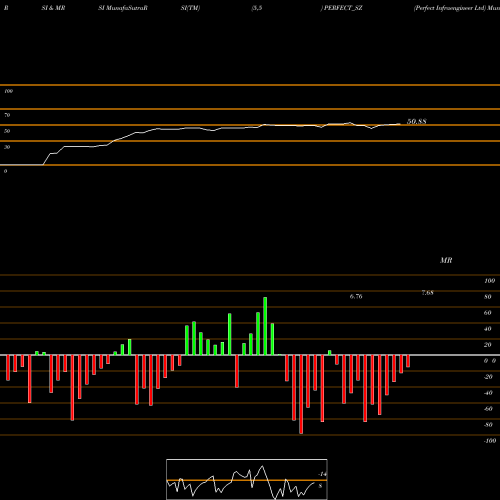Click the MR axis label 80

pos(488,297)
